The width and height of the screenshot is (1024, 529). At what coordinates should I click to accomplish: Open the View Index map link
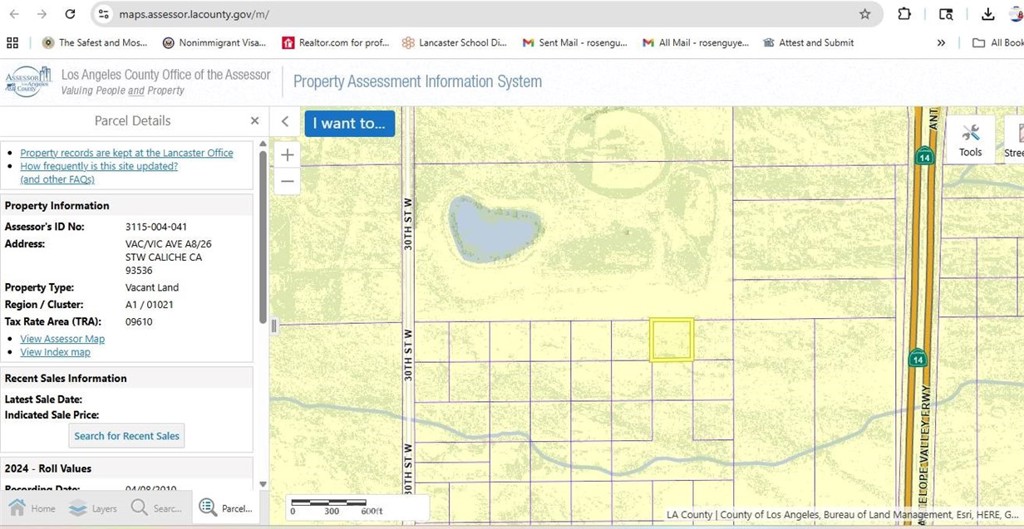tap(55, 352)
